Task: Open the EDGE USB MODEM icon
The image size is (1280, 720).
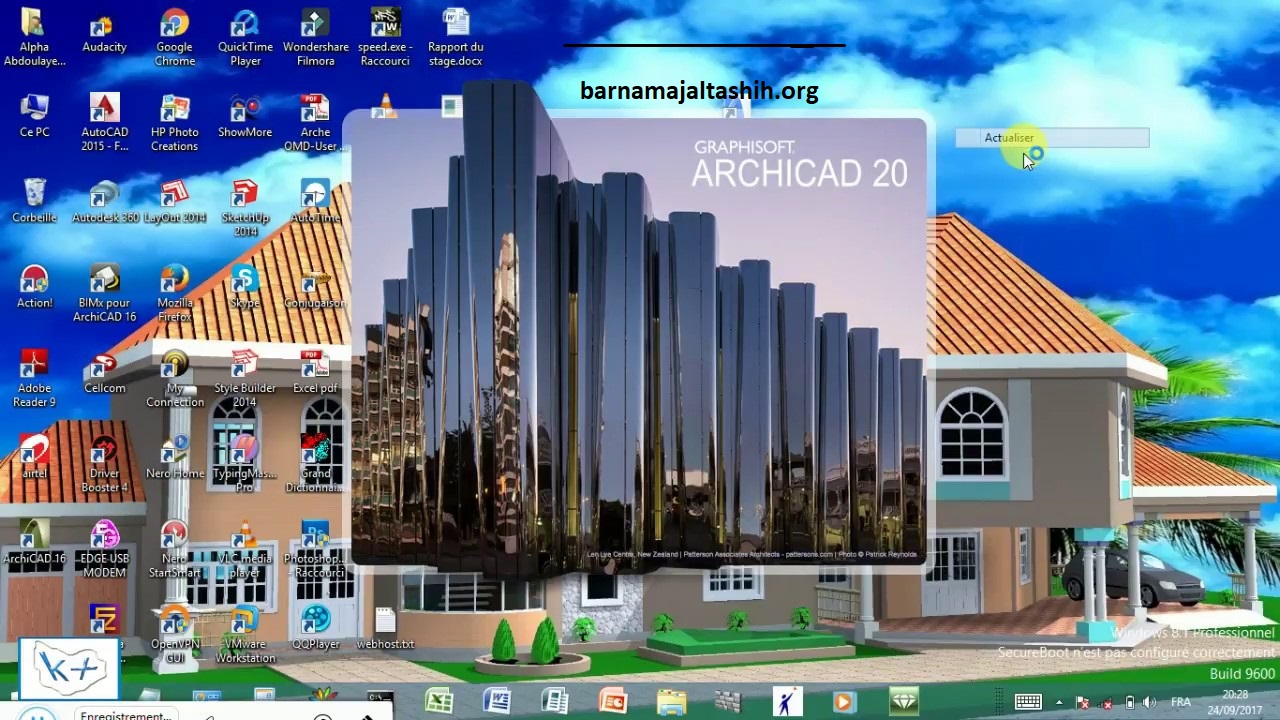Action: tap(104, 548)
